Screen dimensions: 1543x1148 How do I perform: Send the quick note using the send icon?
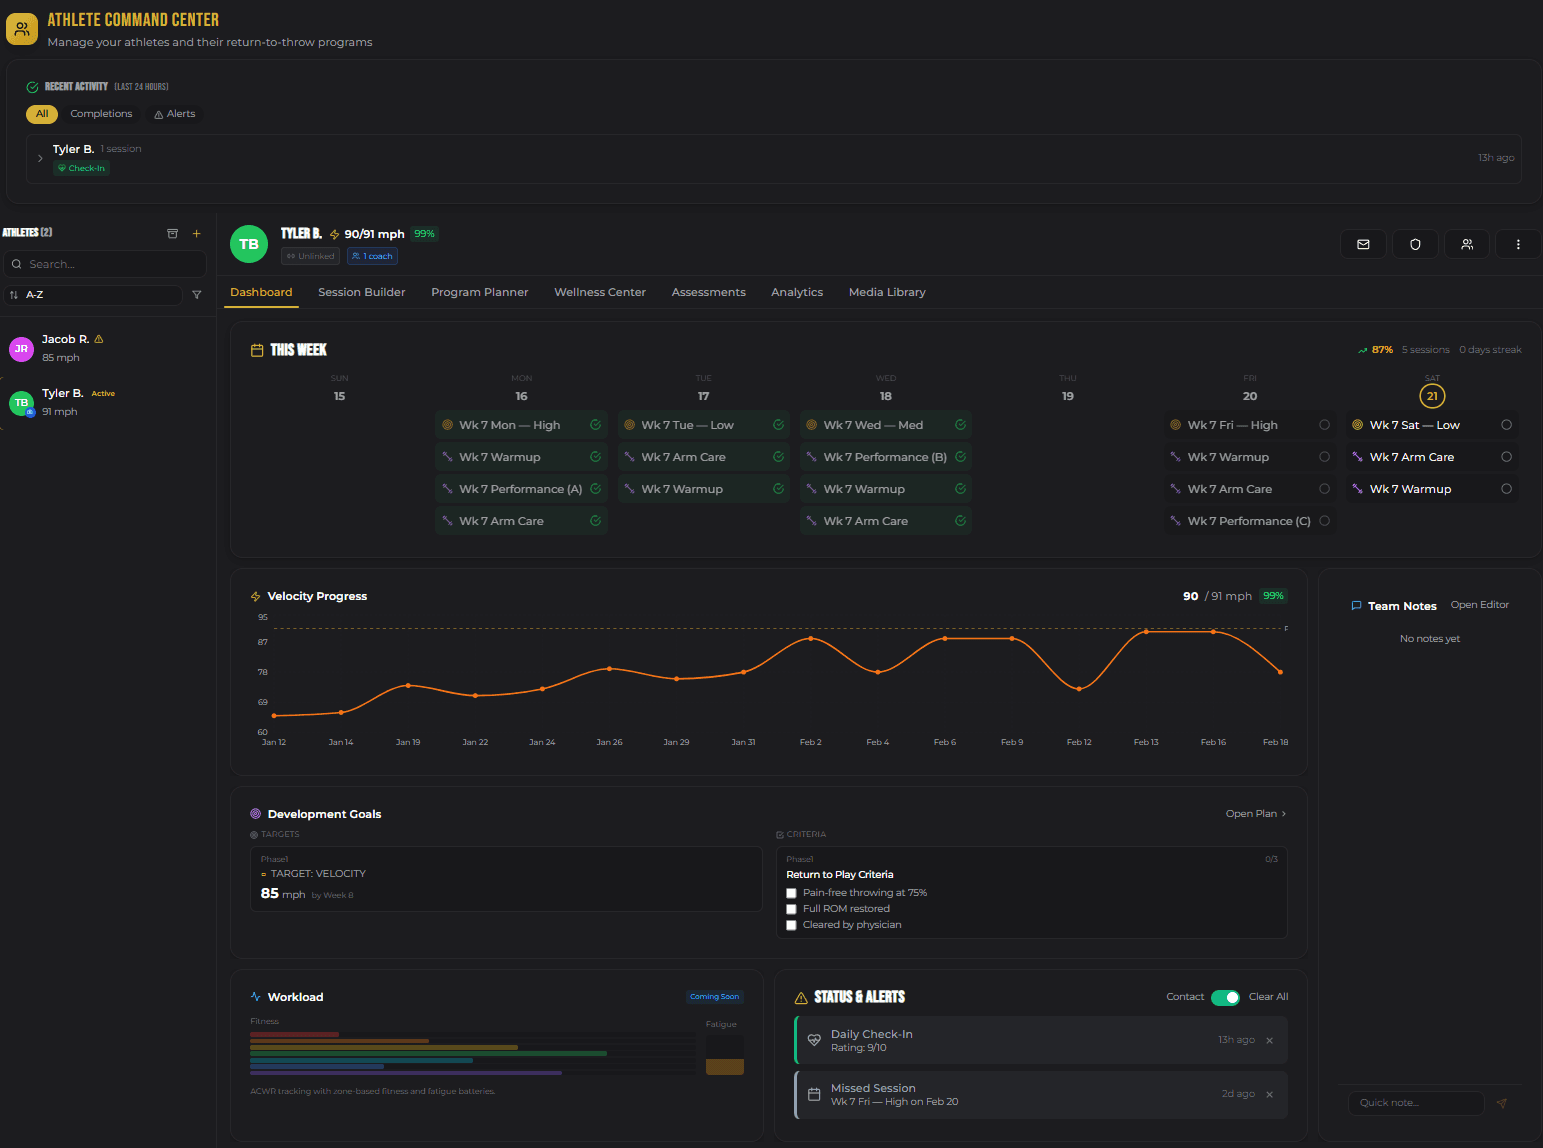click(x=1502, y=1102)
